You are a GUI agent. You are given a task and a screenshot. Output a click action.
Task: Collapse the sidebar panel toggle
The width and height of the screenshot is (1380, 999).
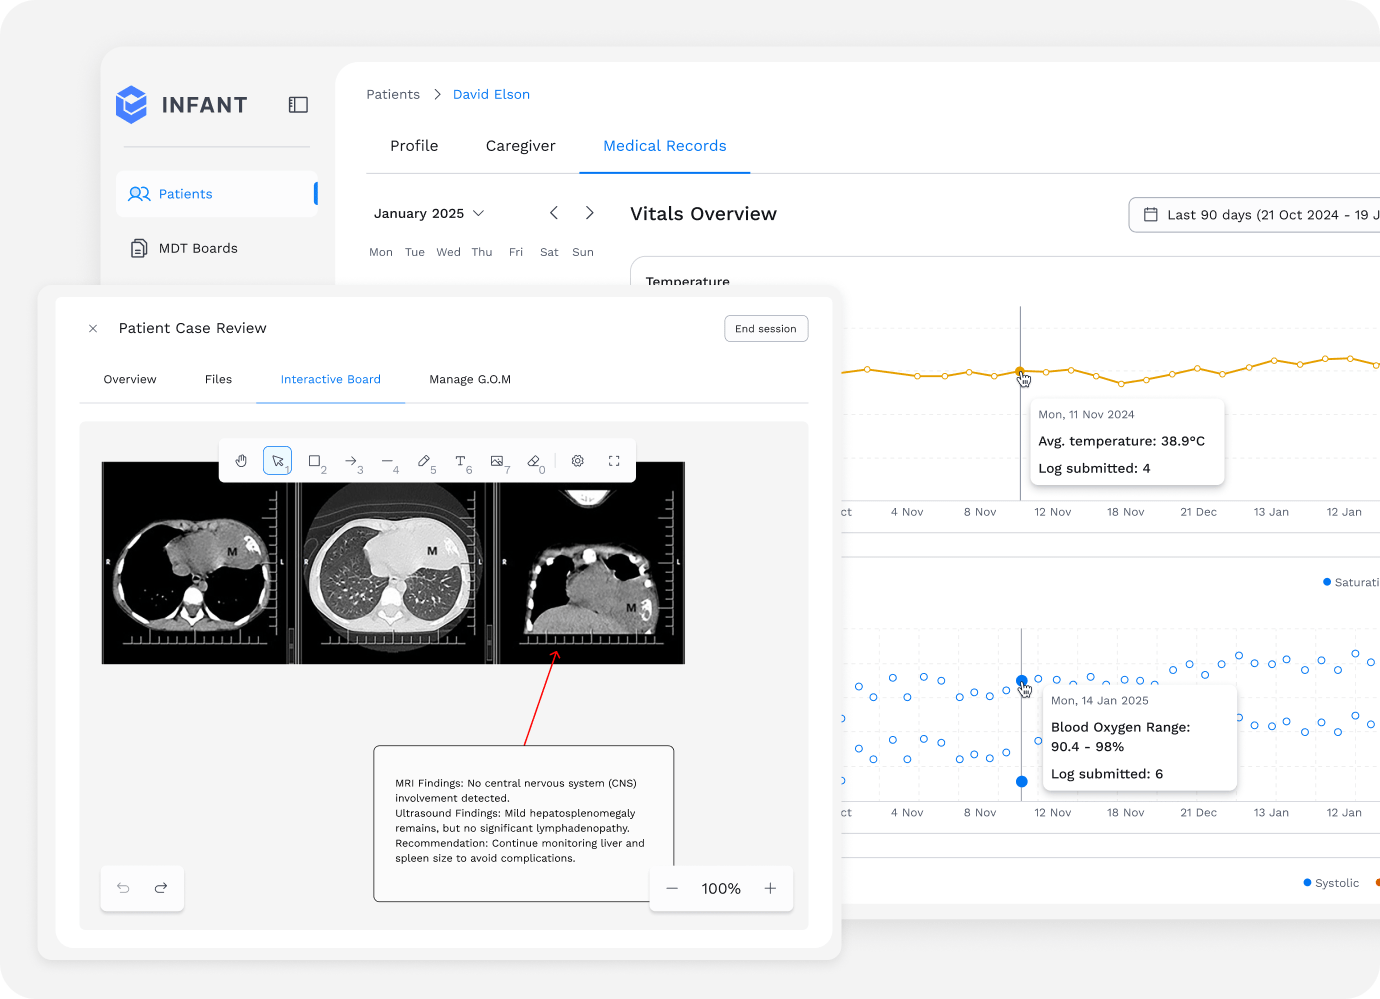298,105
